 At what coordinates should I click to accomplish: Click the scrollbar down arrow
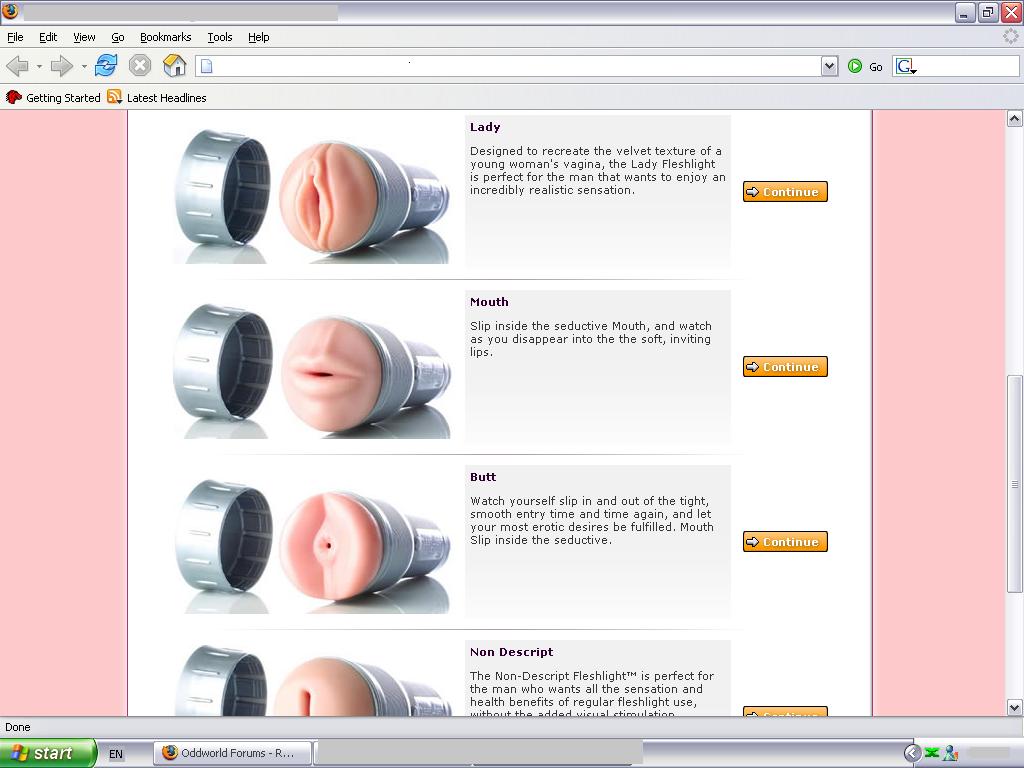(x=1014, y=707)
